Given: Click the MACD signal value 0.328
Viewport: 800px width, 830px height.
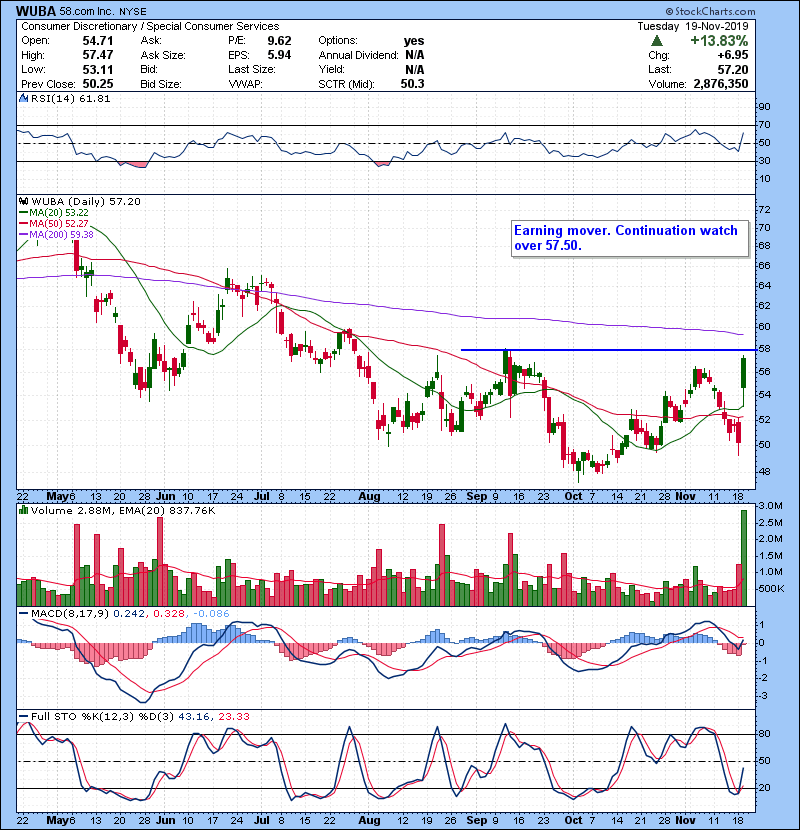Looking at the screenshot, I should pyautogui.click(x=169, y=614).
